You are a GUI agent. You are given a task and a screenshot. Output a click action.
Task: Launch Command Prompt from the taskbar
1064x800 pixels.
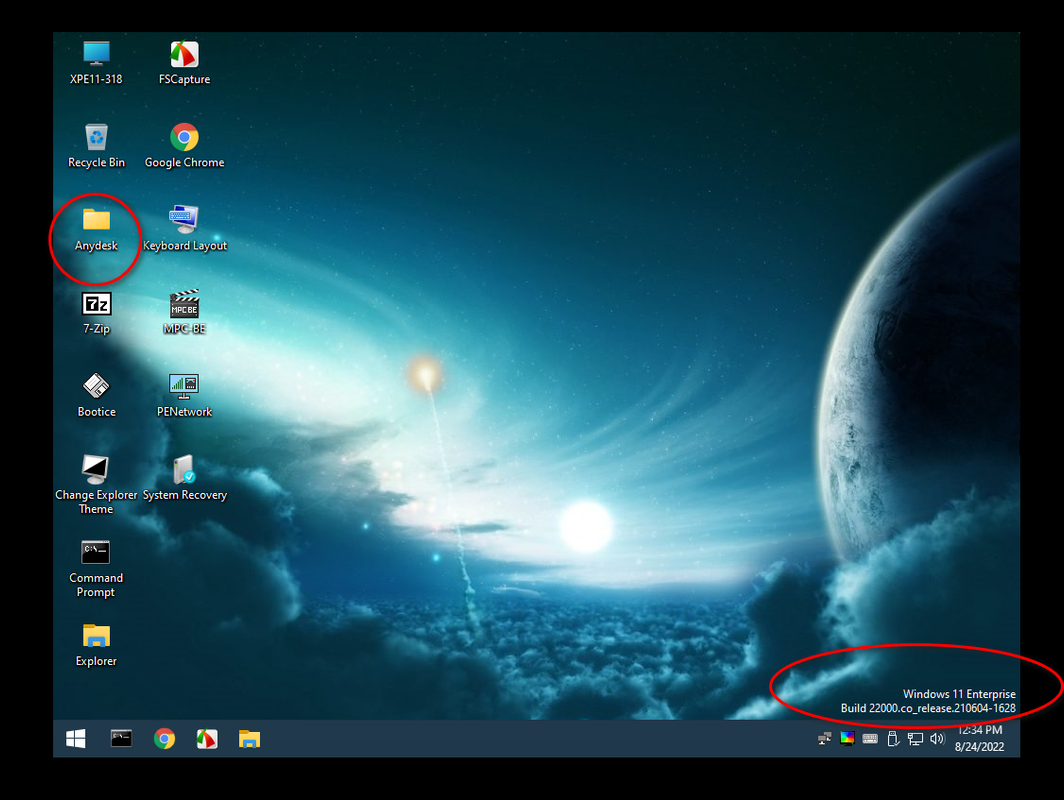[121, 738]
